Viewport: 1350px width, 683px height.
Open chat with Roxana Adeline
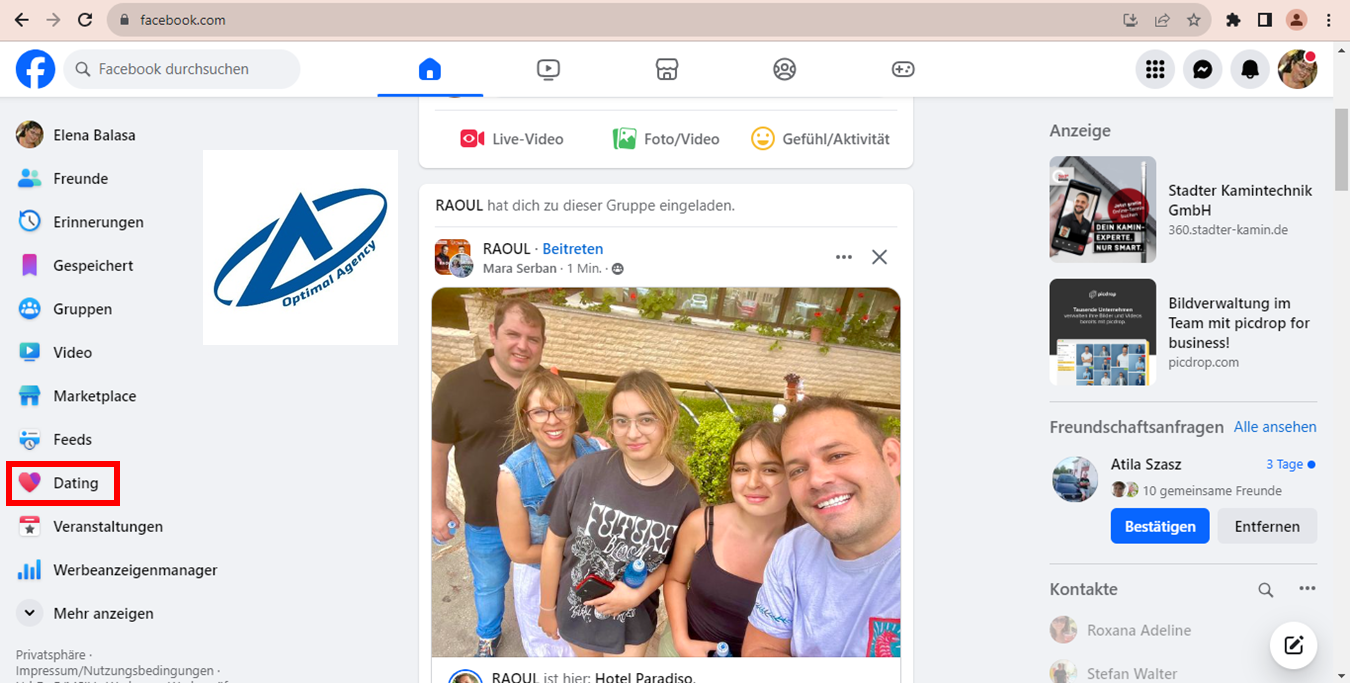[x=1120, y=630]
